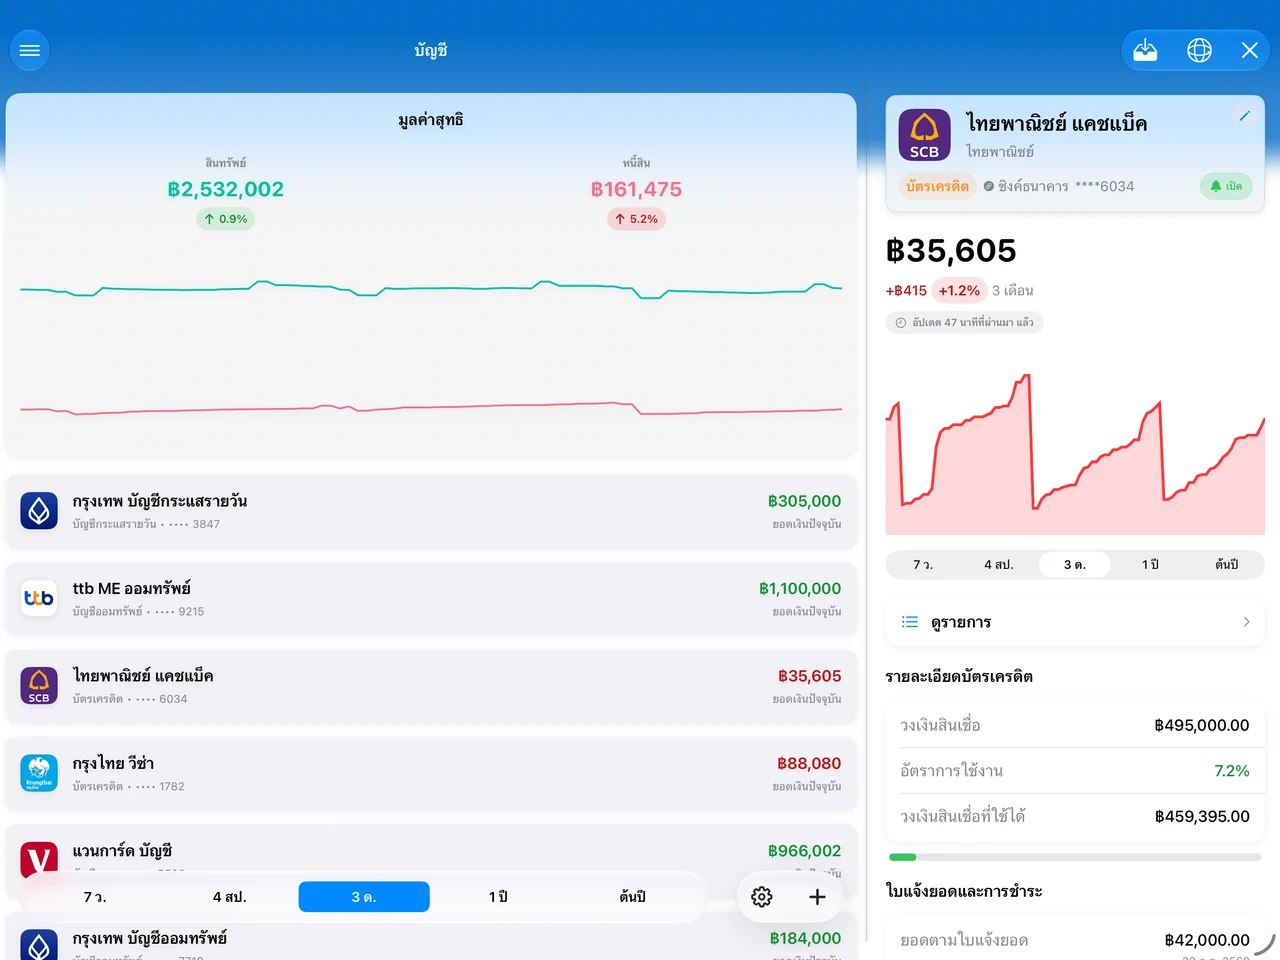Click the ฿161,475 liabilities total
This screenshot has width=1280, height=960.
(636, 189)
